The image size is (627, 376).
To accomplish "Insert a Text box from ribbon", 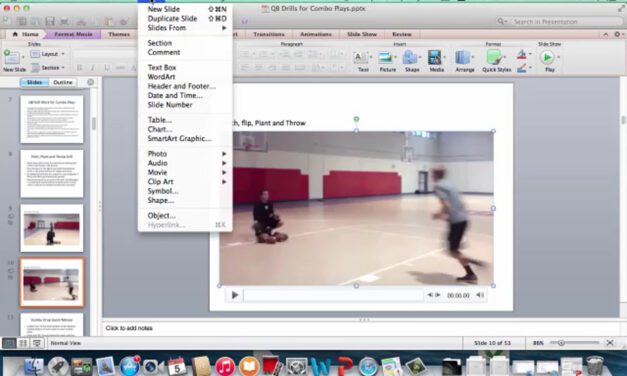I will pyautogui.click(x=361, y=58).
